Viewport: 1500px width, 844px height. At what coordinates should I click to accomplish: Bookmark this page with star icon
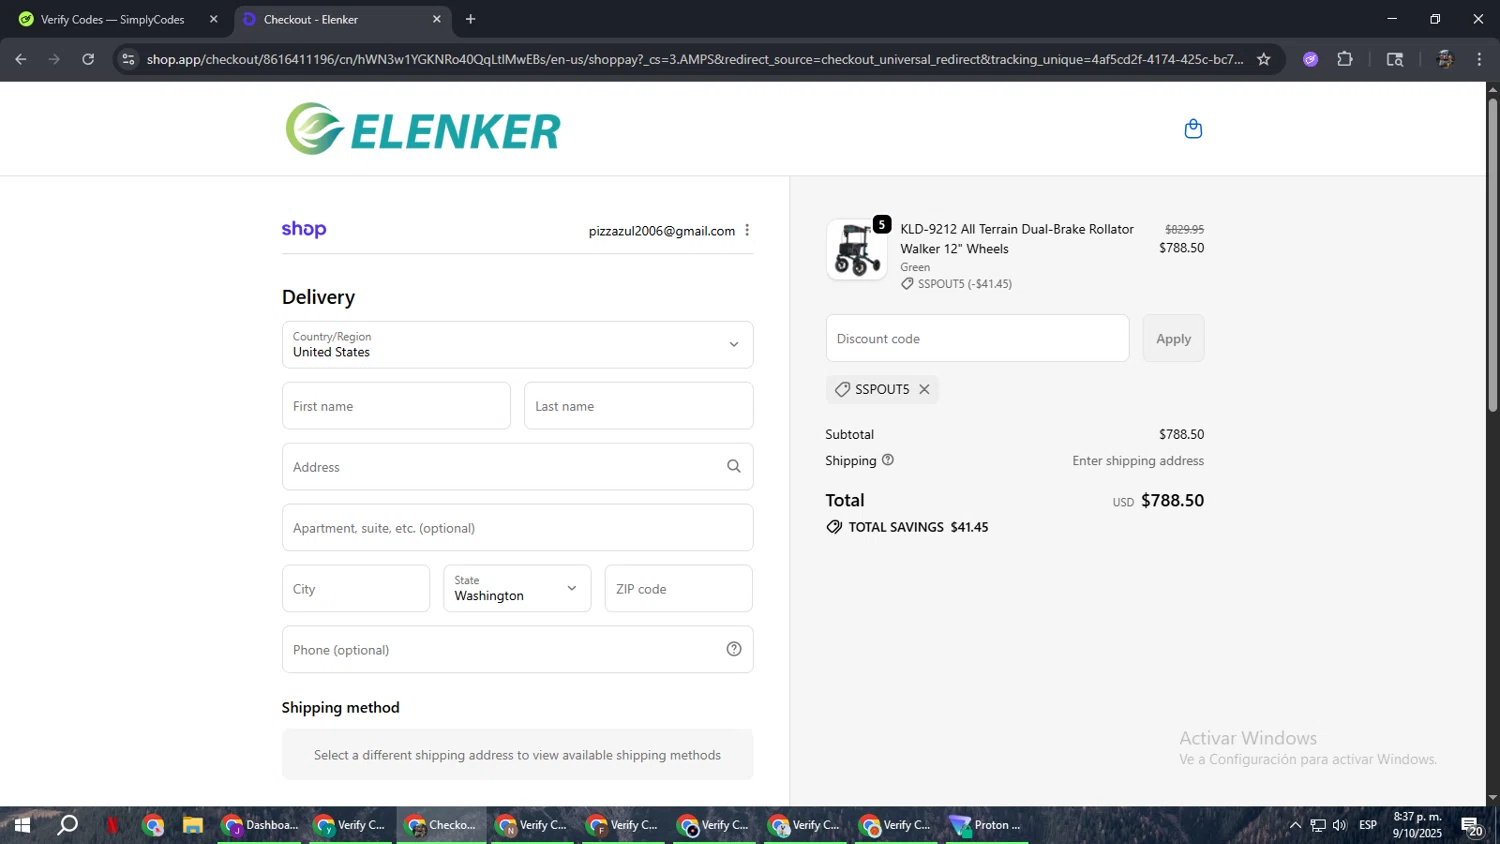click(x=1264, y=59)
